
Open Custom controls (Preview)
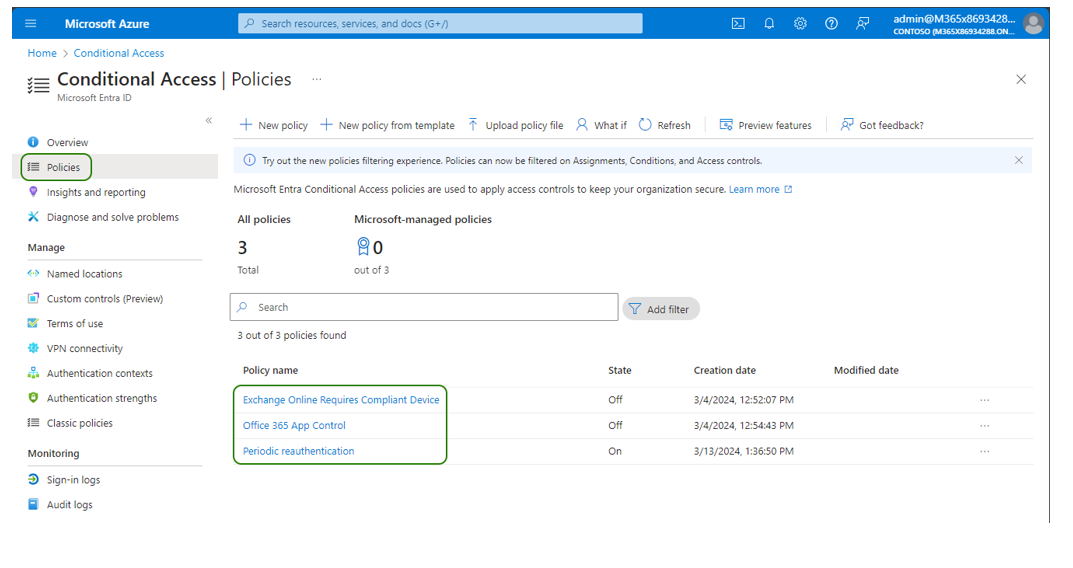[x=105, y=298]
